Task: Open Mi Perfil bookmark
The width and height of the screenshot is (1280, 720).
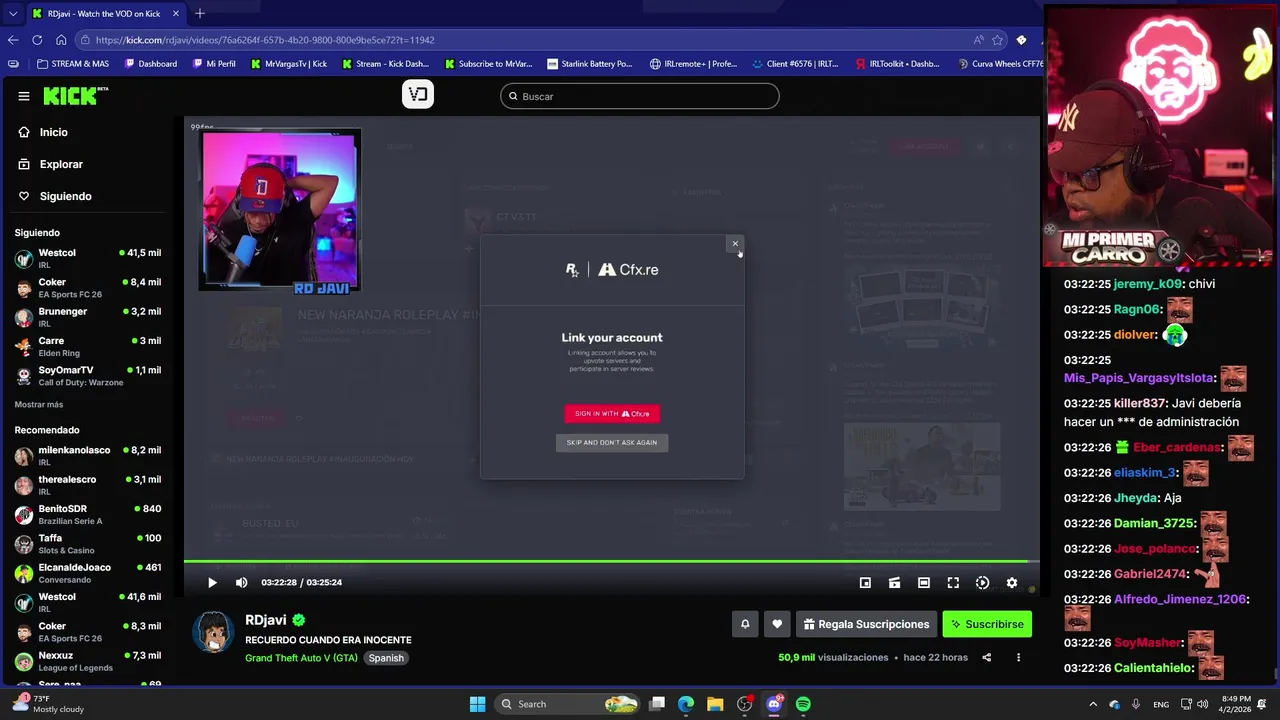Action: click(x=213, y=64)
